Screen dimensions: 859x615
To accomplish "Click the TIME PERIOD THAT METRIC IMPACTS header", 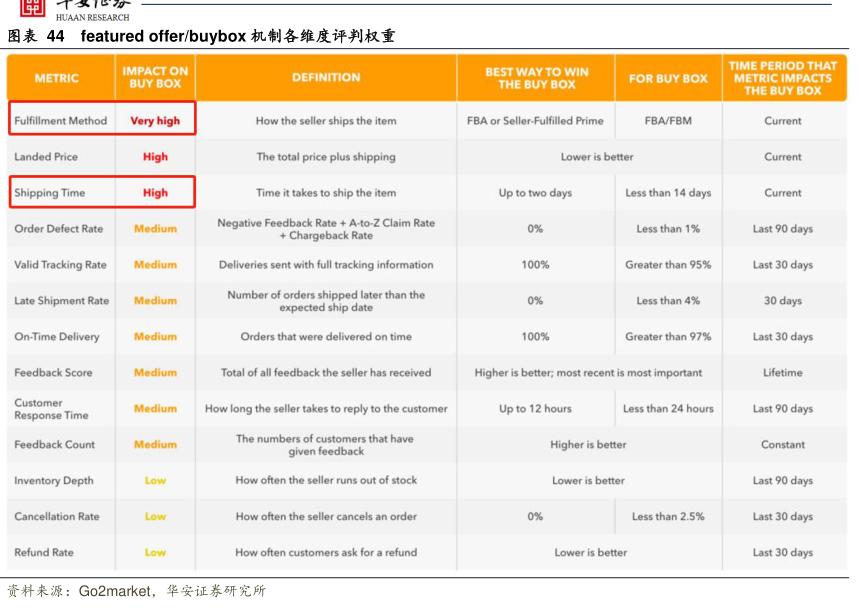I will (782, 78).
